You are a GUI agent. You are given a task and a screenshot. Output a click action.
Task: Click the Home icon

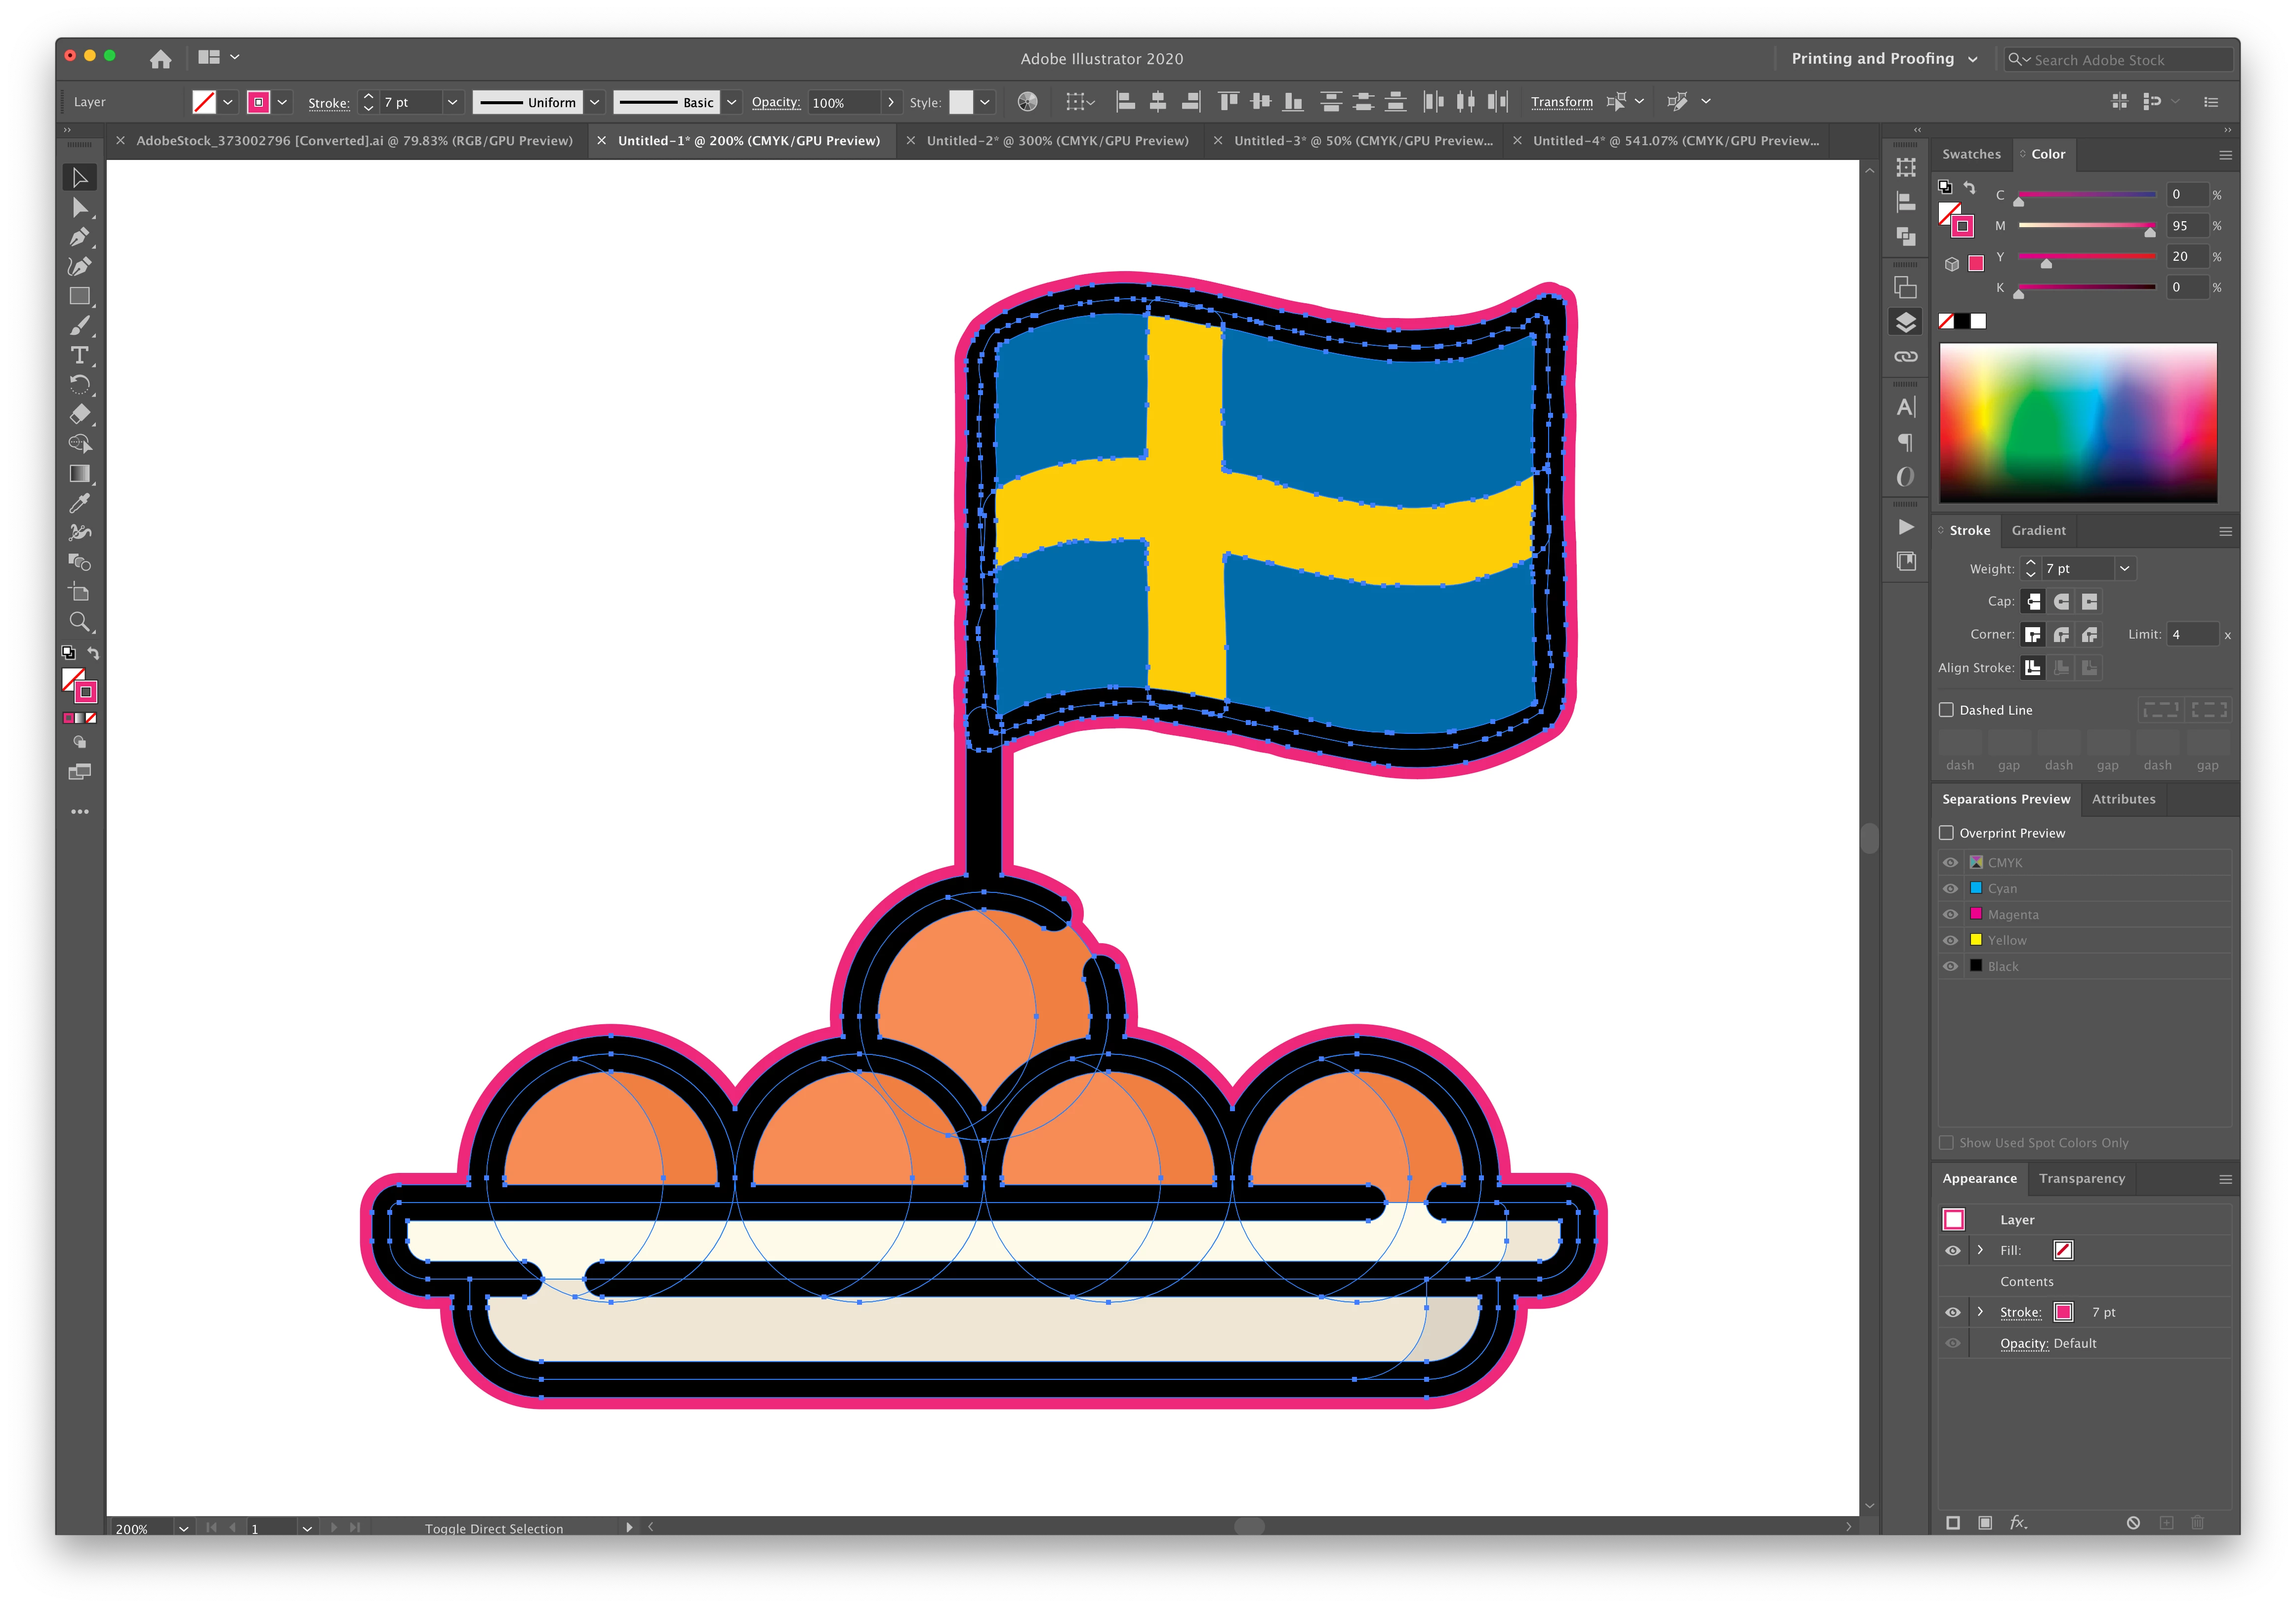160,59
